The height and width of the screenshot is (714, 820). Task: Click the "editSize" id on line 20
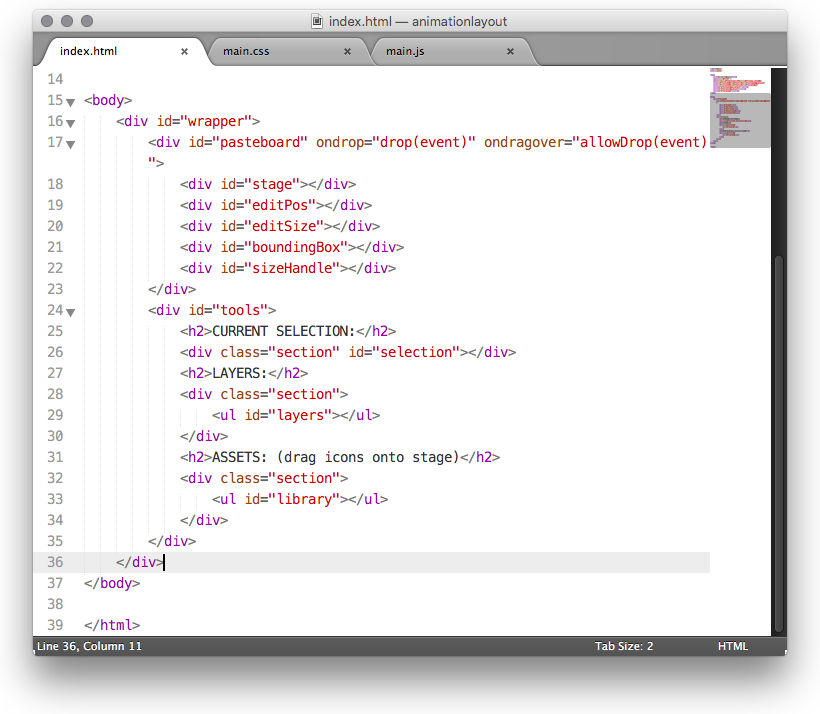(x=284, y=226)
